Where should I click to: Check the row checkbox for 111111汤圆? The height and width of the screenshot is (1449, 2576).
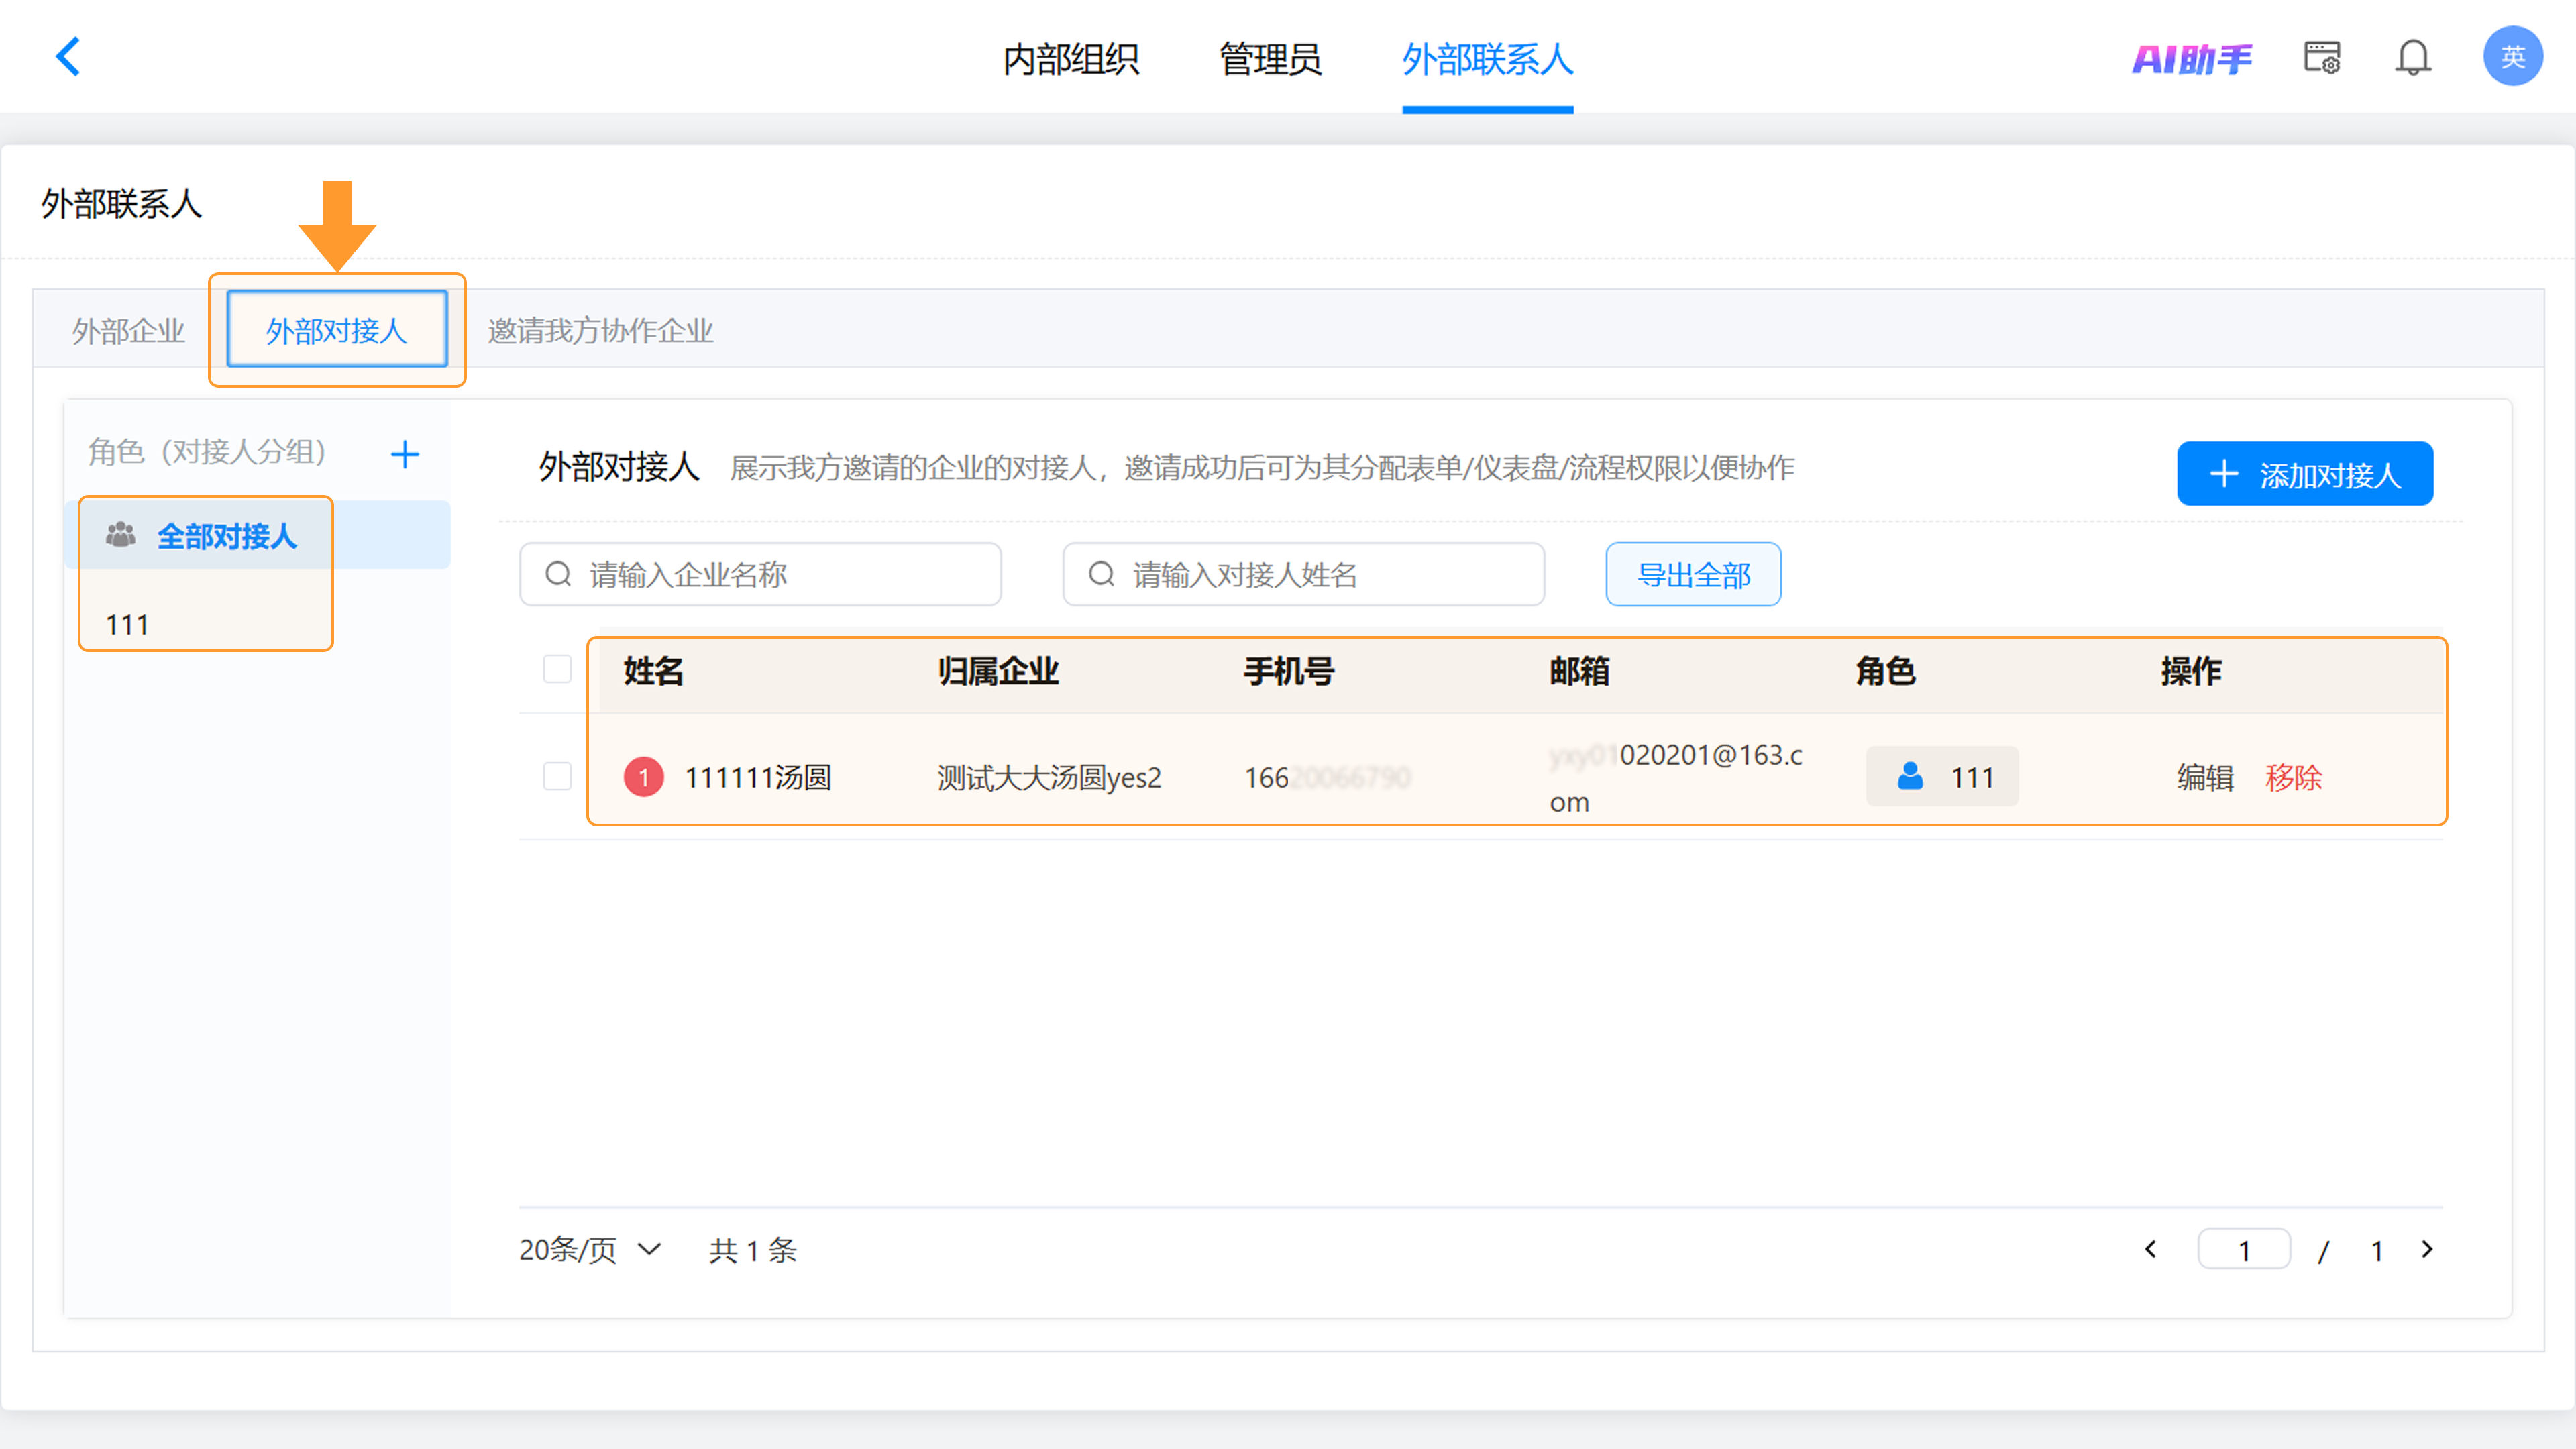click(557, 776)
